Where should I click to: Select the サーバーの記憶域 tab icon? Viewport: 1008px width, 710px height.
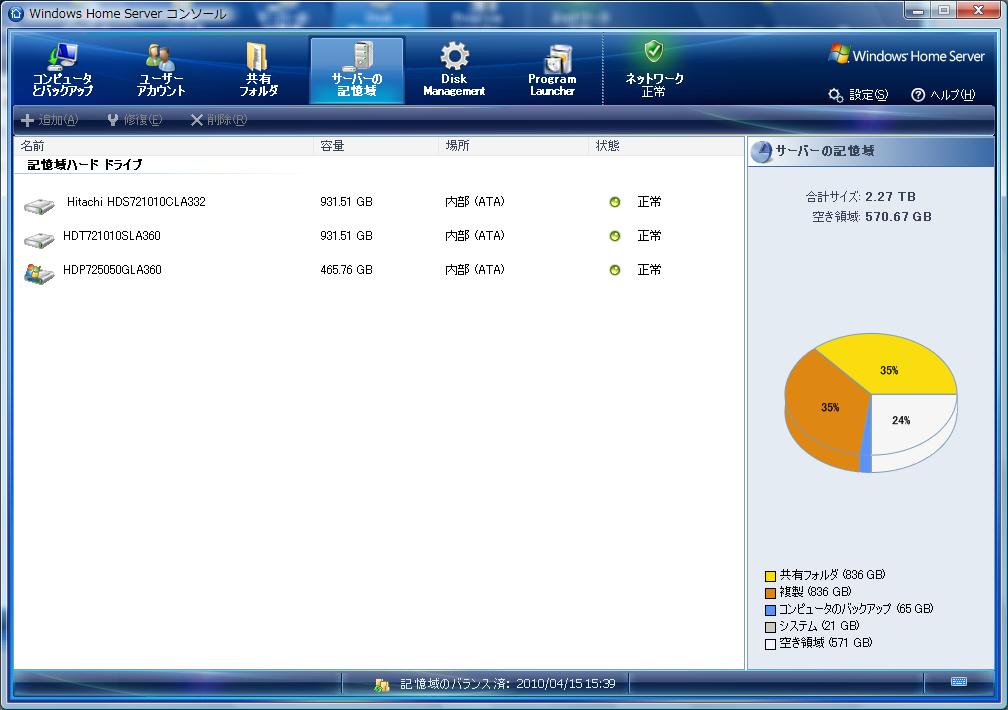[357, 57]
